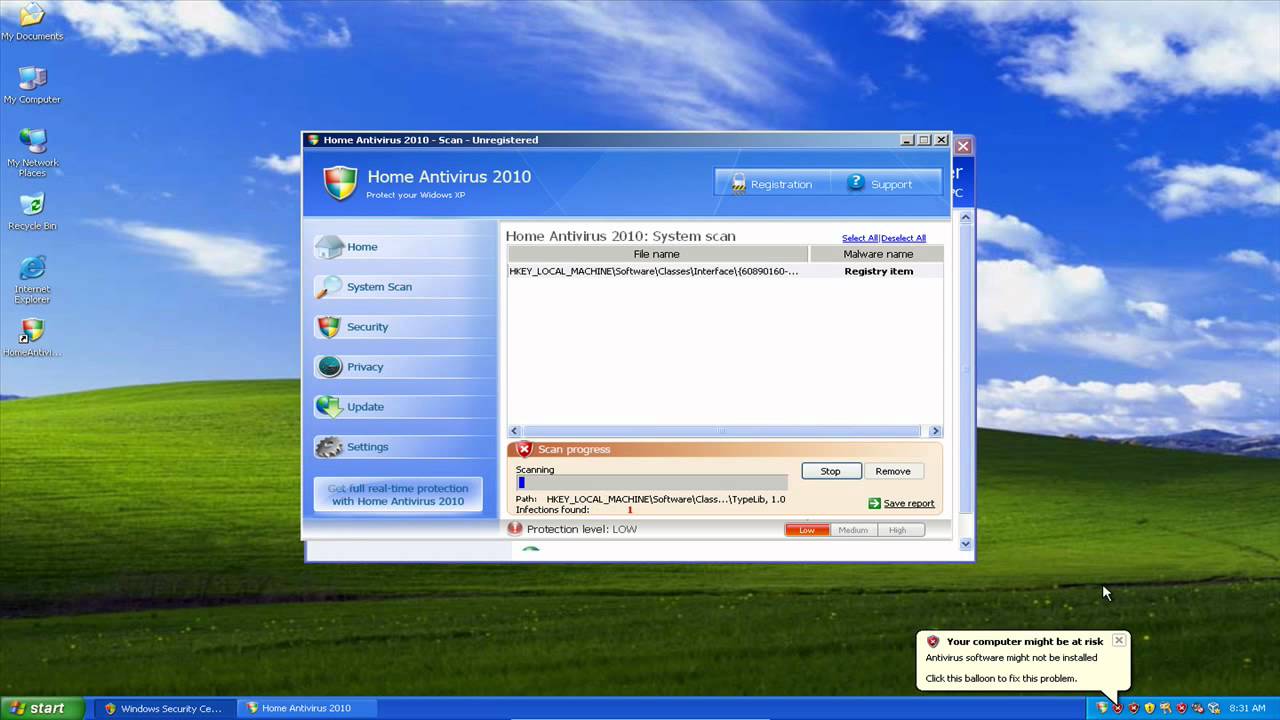Click the shield icon beside Security

click(329, 327)
